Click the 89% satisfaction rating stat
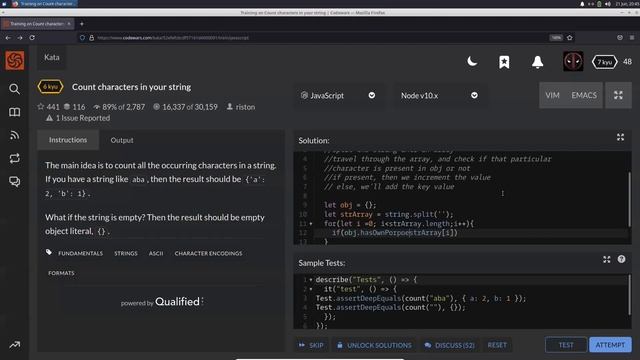The image size is (640, 360). 119,107
